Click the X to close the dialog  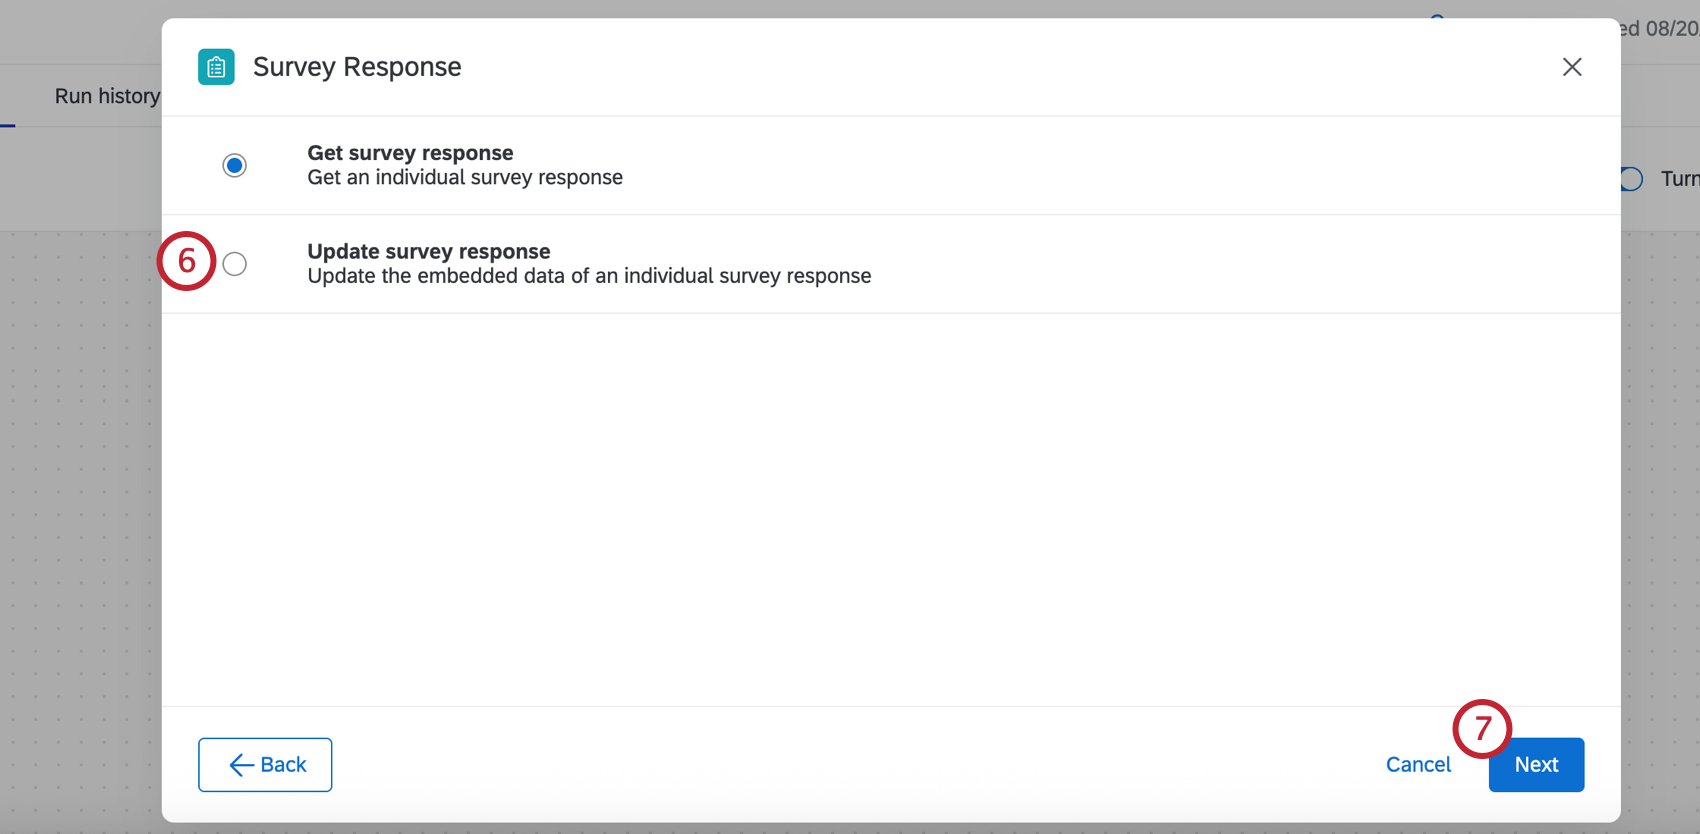click(1572, 67)
